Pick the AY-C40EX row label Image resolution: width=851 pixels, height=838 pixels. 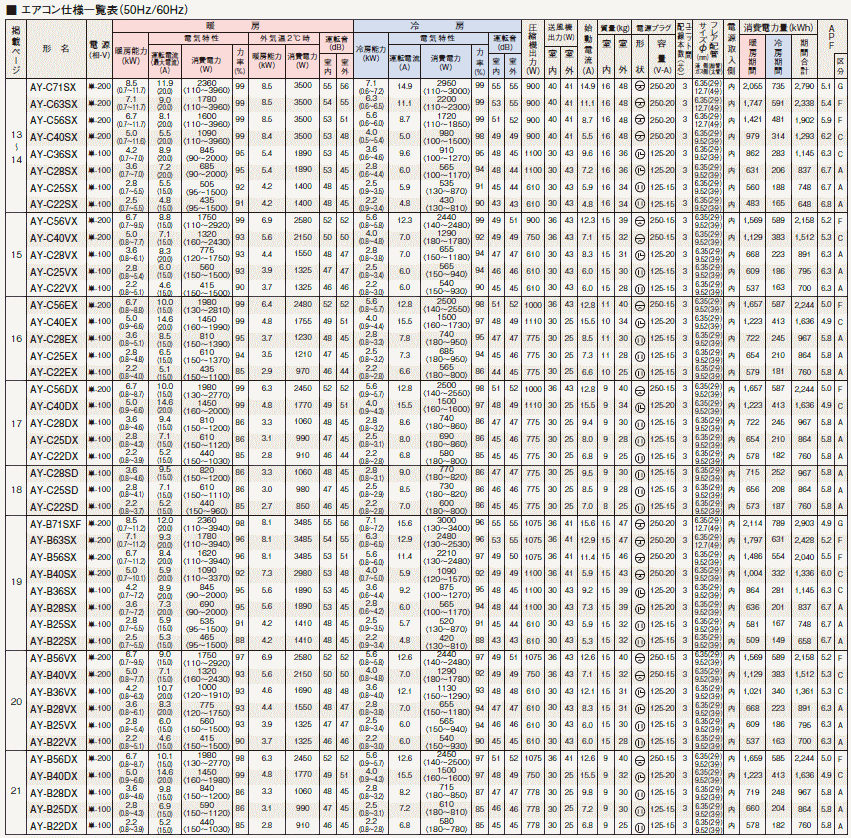[x=53, y=322]
